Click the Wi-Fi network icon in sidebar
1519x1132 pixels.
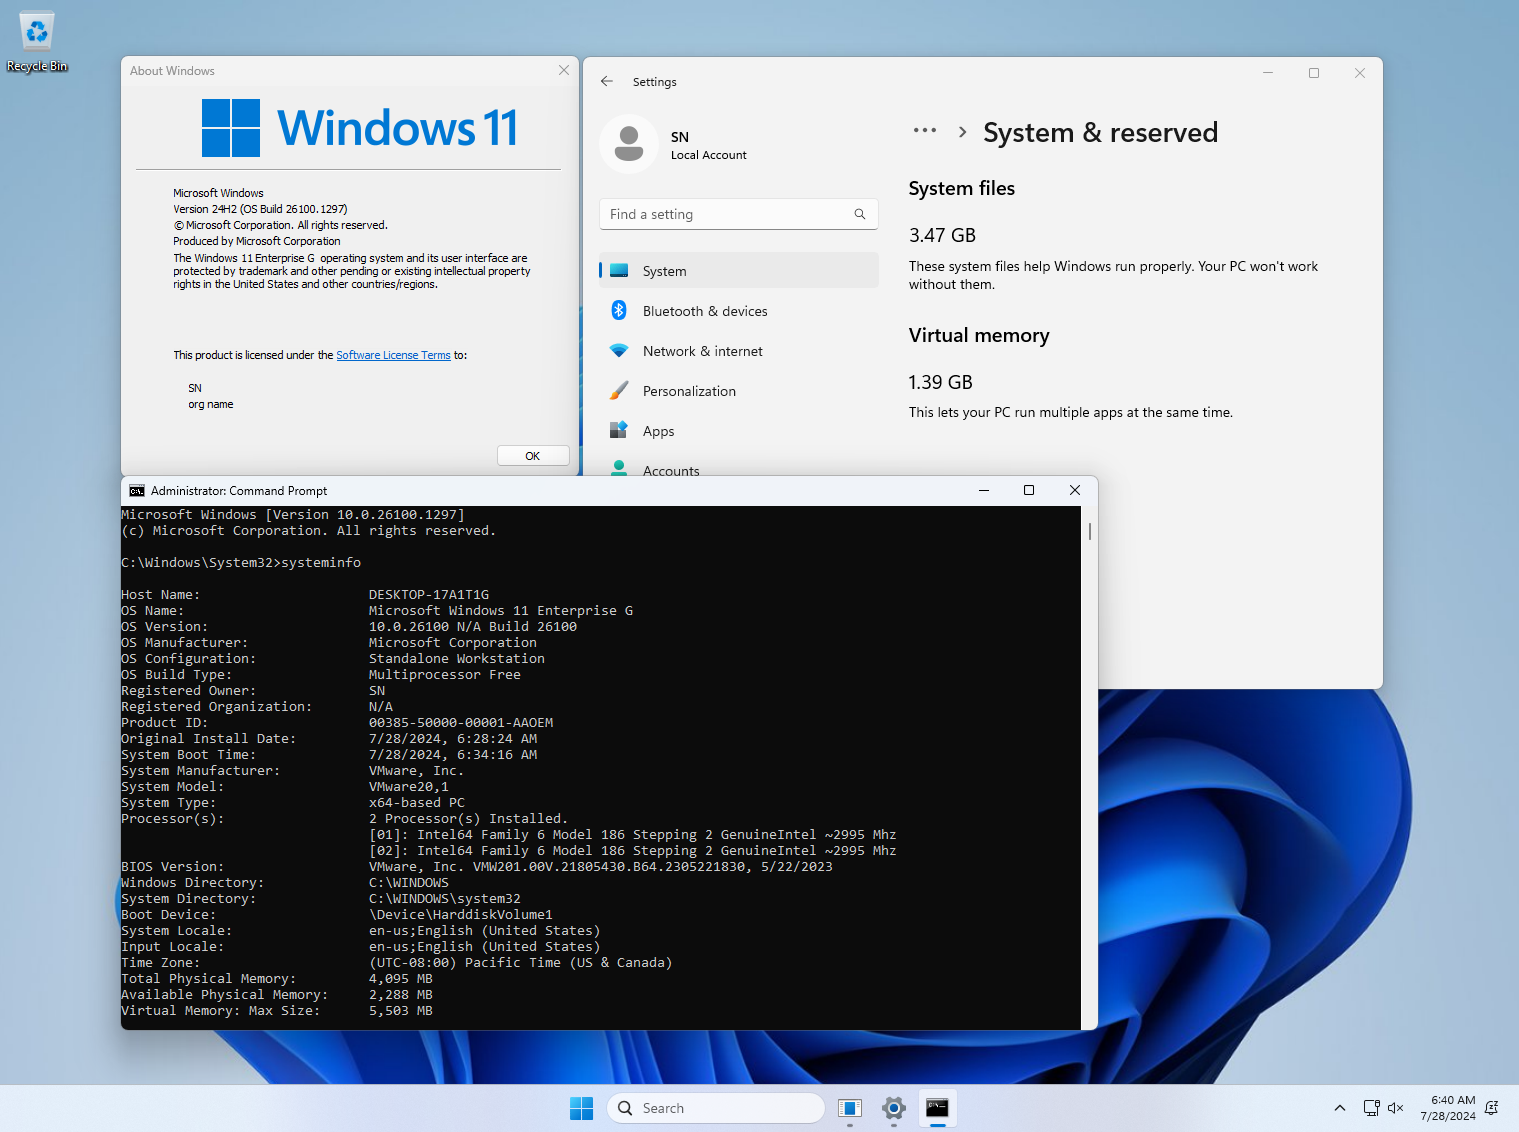(x=619, y=351)
